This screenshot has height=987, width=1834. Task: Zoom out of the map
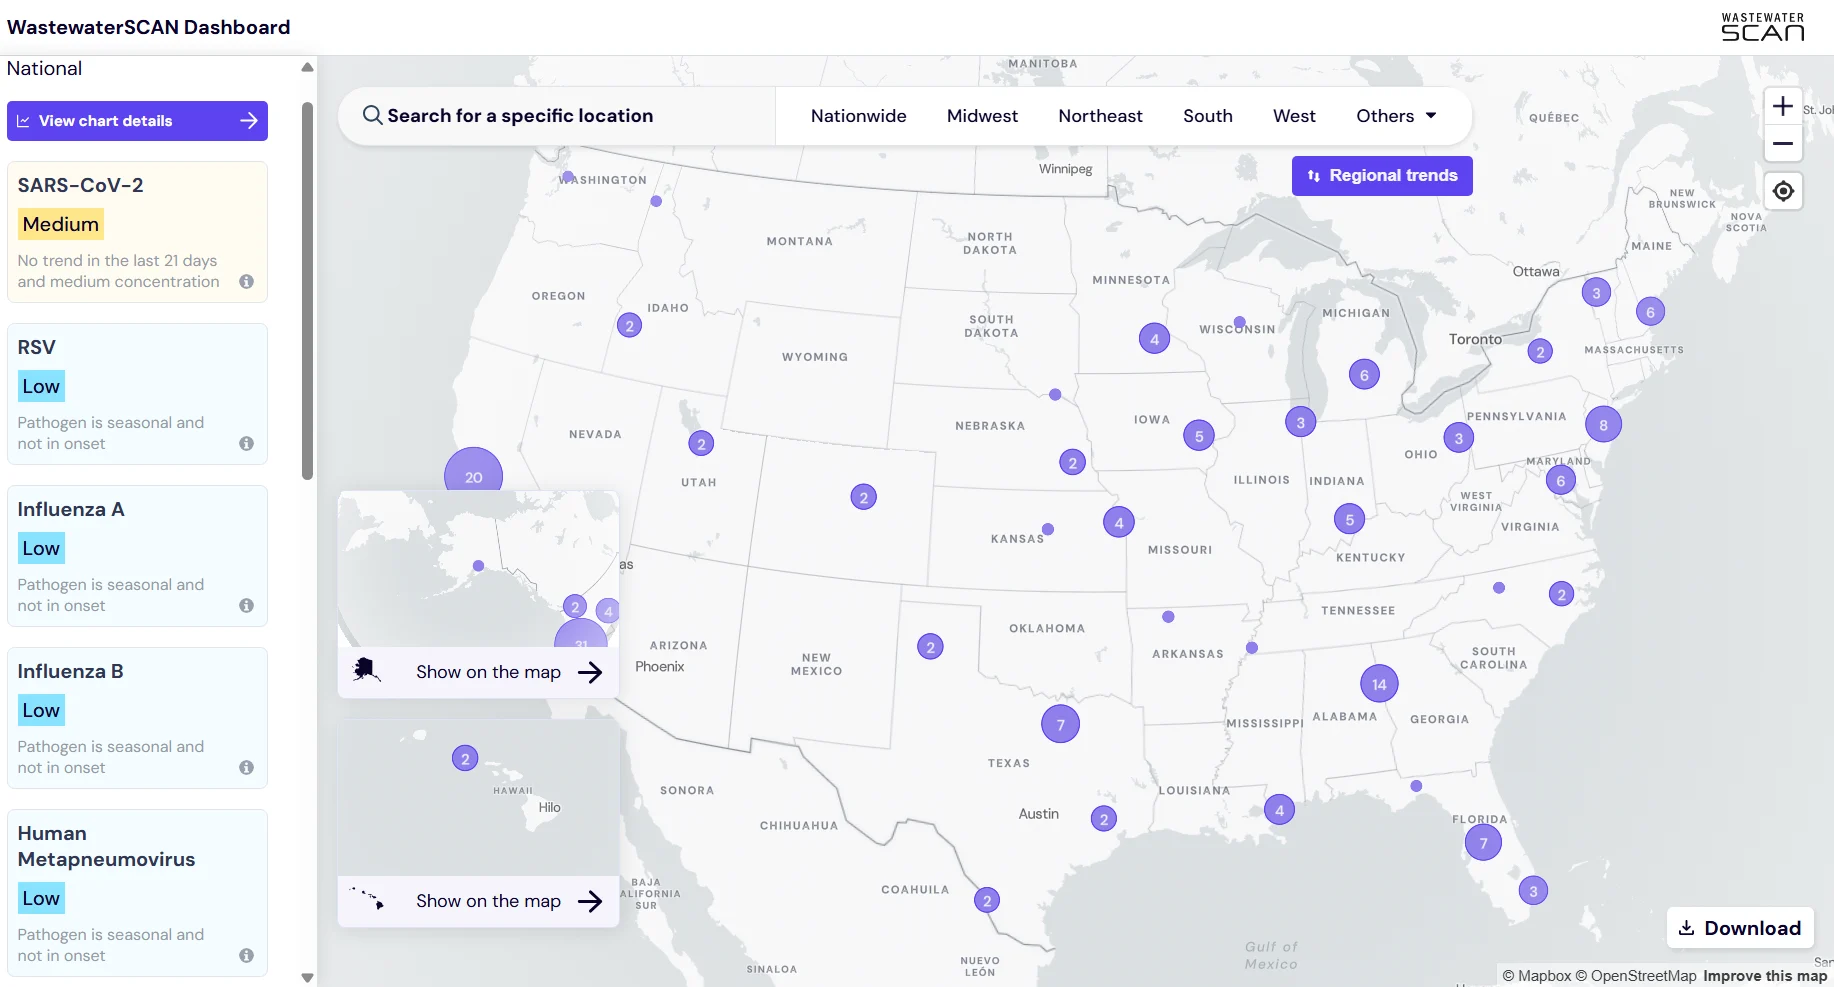[1783, 144]
